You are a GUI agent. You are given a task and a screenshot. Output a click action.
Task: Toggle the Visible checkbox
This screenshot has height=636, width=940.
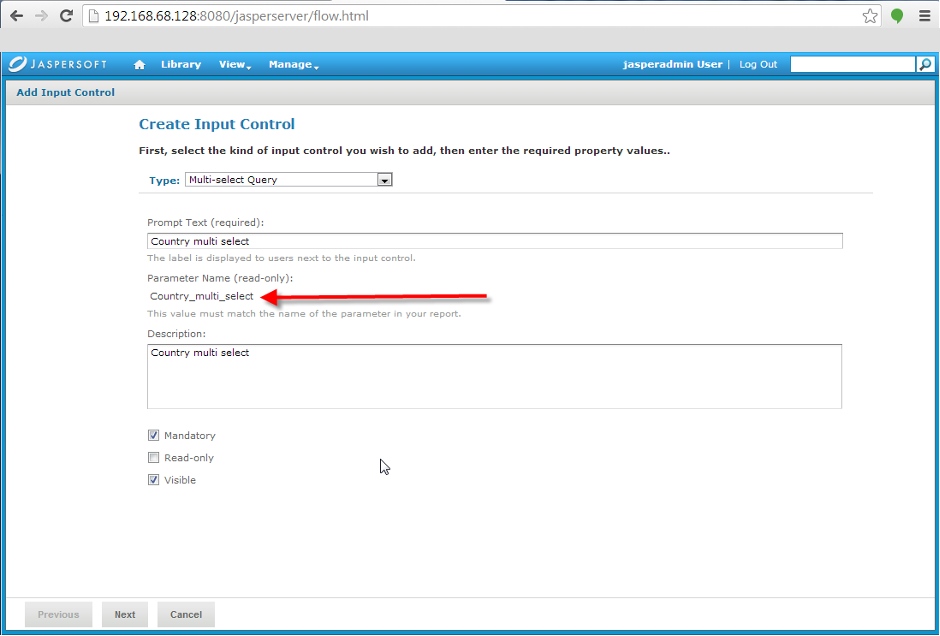point(153,480)
